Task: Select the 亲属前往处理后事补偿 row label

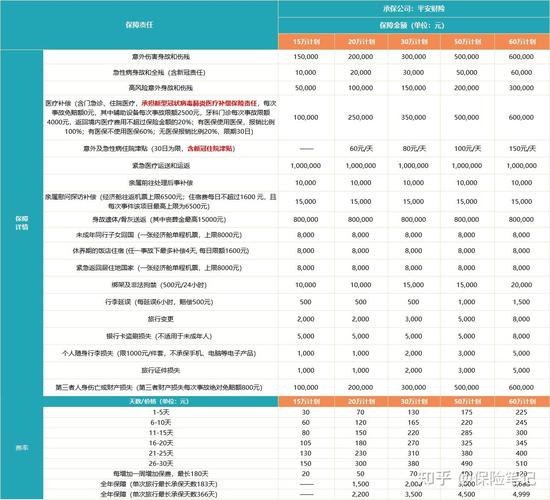Action: pos(161,183)
